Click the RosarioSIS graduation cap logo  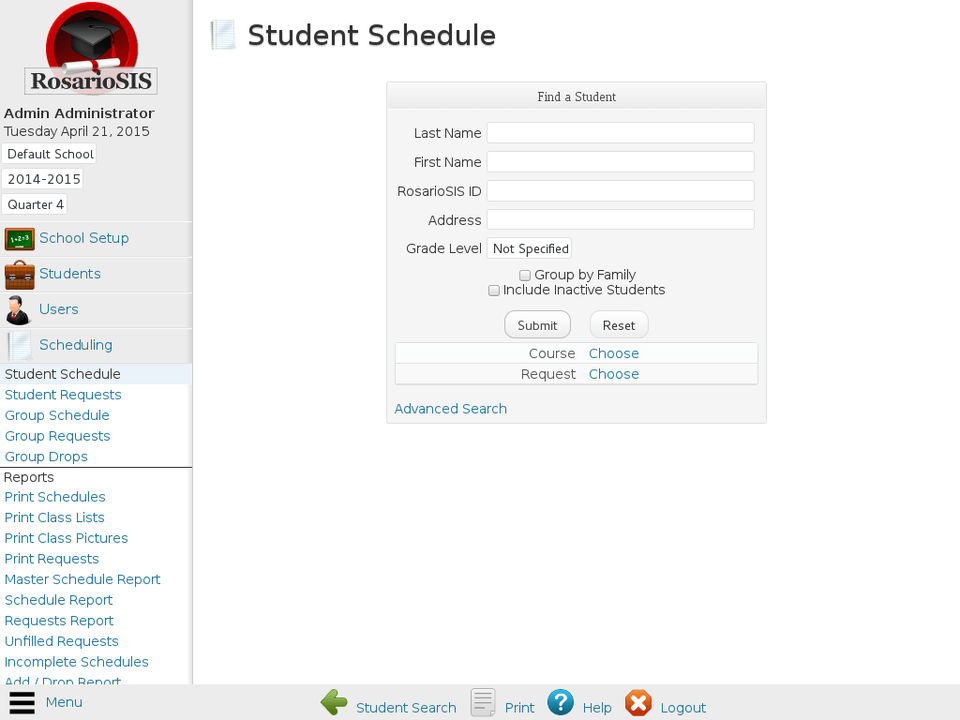[91, 48]
